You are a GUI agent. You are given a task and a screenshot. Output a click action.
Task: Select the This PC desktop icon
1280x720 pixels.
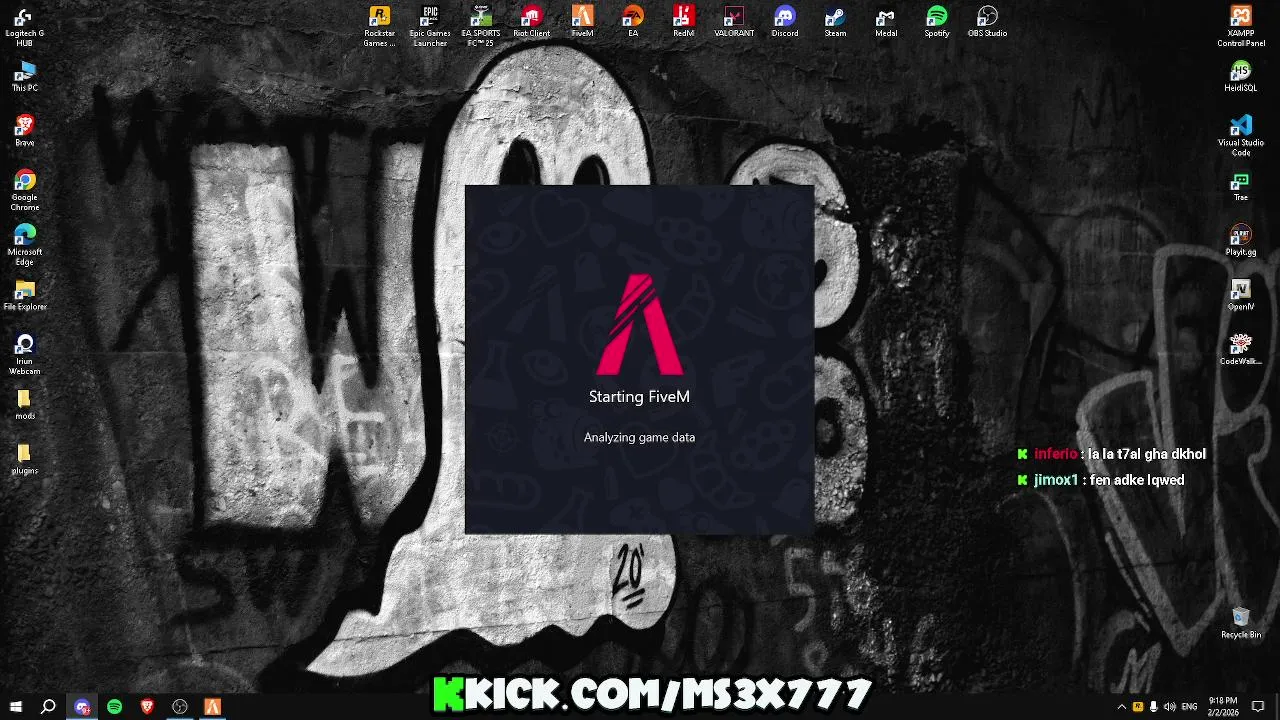24,76
